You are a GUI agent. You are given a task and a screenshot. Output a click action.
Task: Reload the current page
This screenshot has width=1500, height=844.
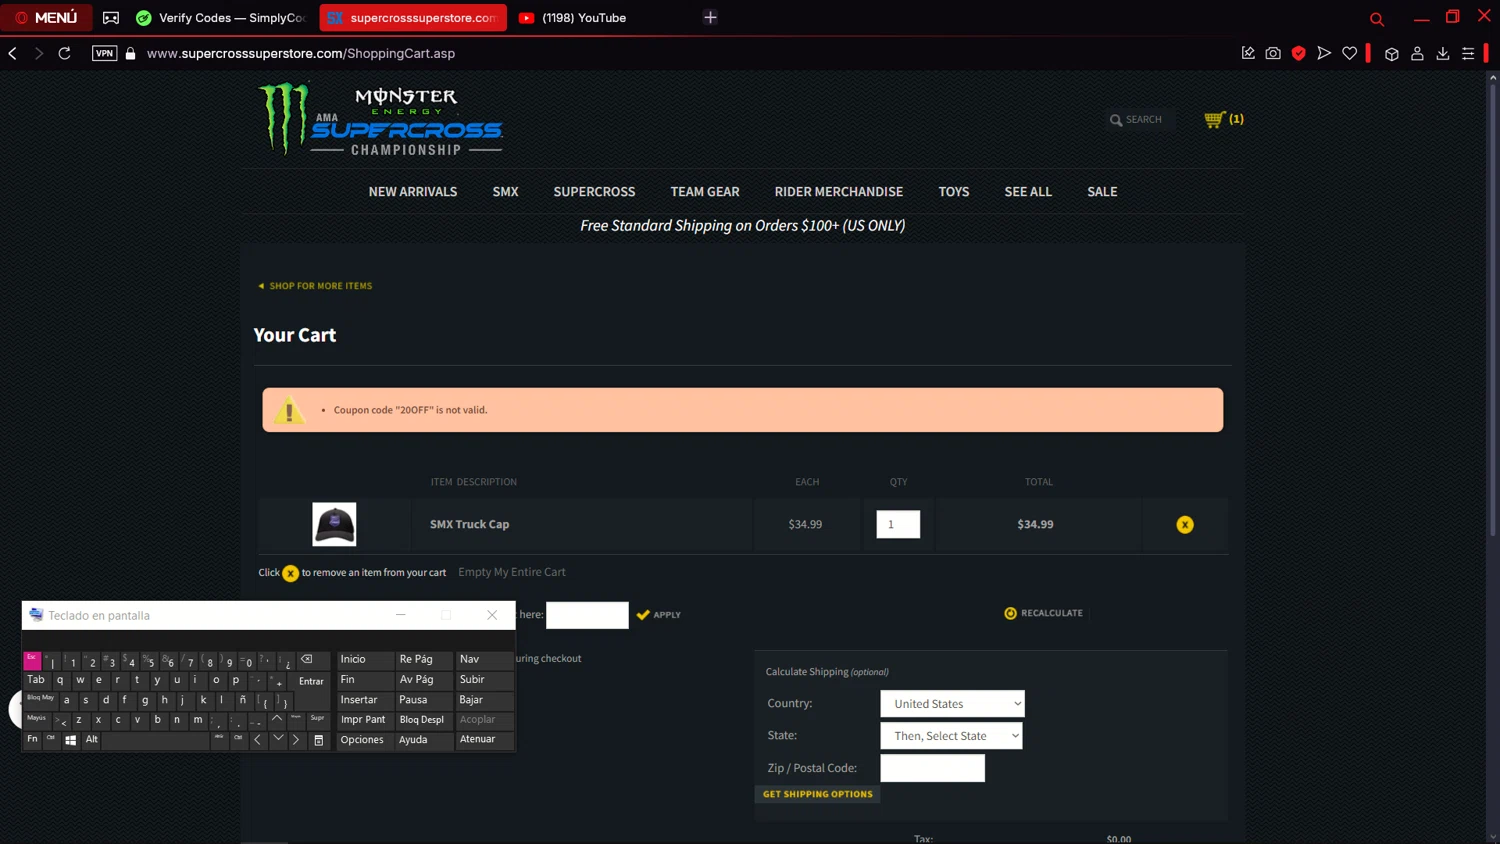coord(65,53)
